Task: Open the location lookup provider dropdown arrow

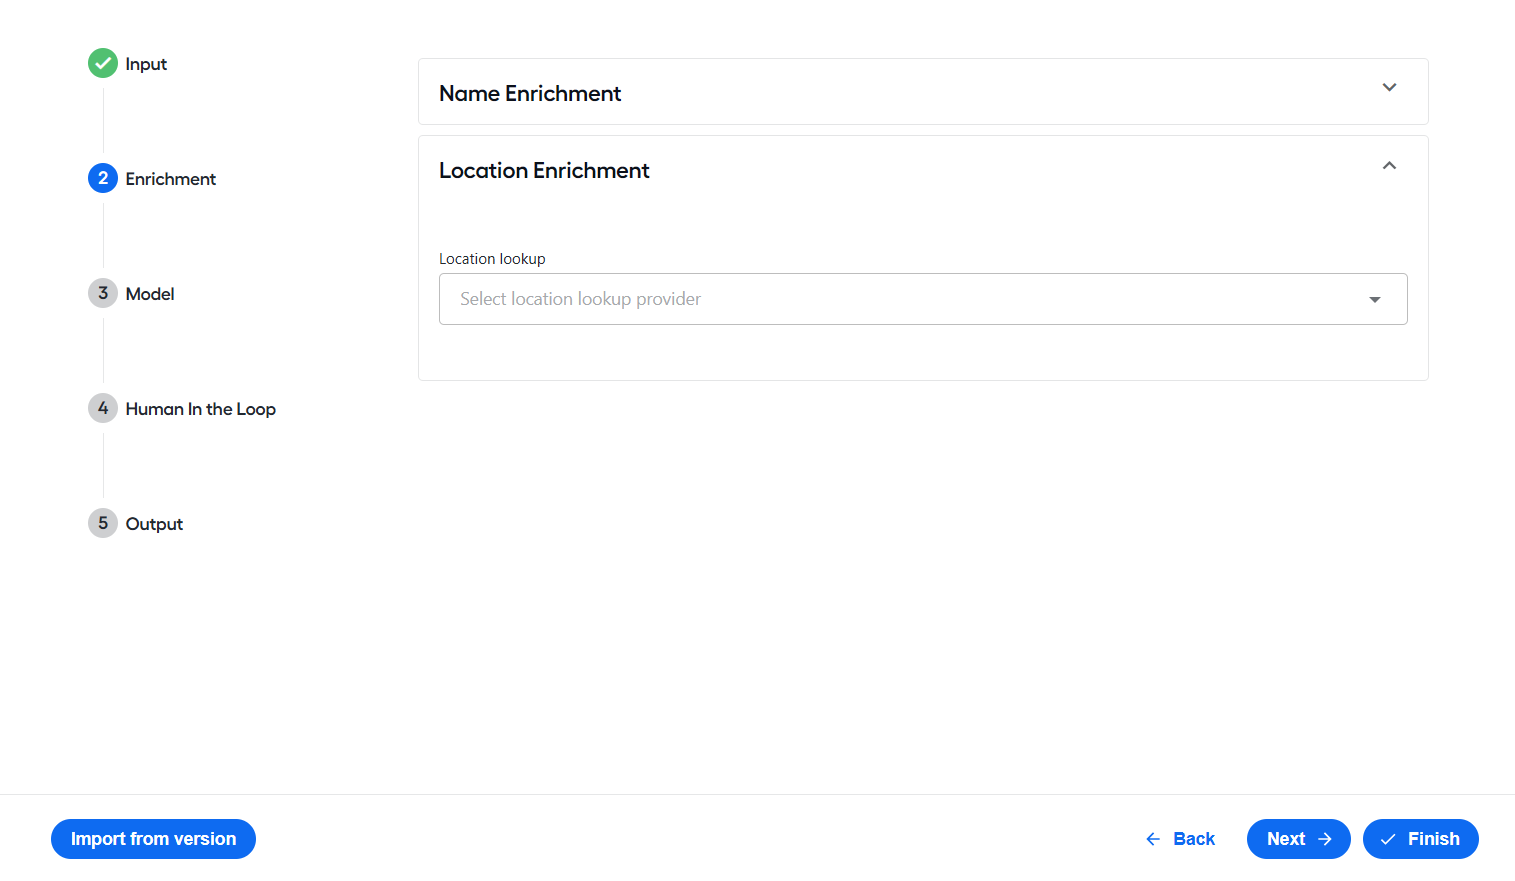Action: click(x=1375, y=300)
